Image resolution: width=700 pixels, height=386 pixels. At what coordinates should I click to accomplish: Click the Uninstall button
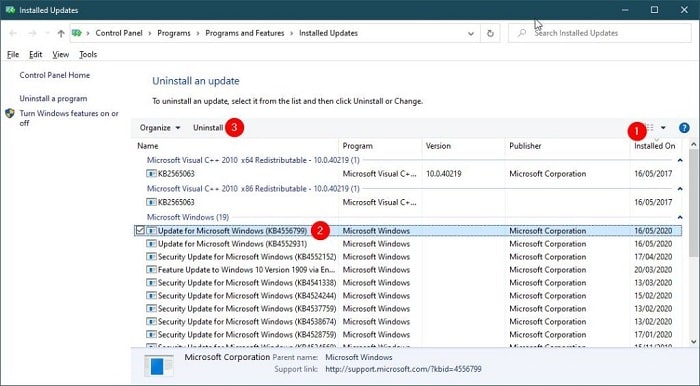point(208,128)
